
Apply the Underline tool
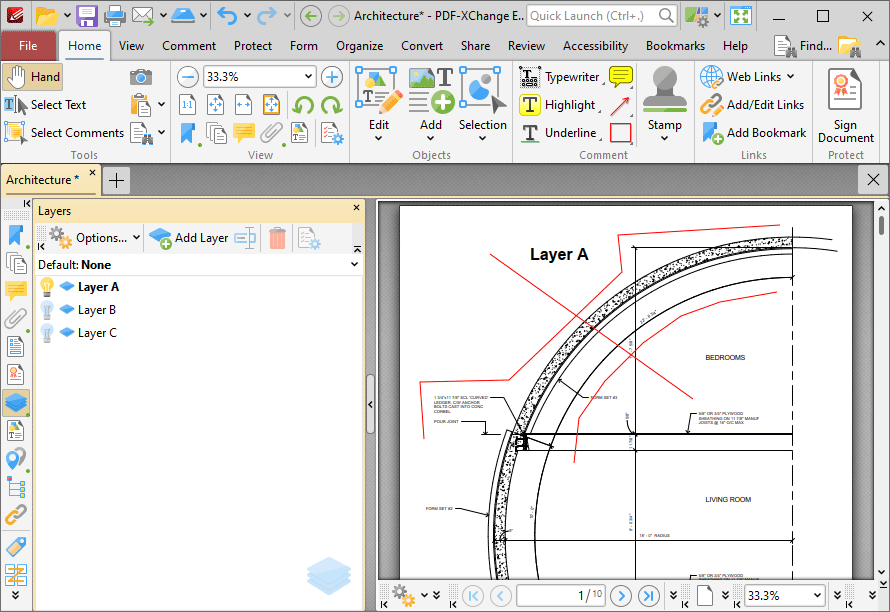(565, 132)
